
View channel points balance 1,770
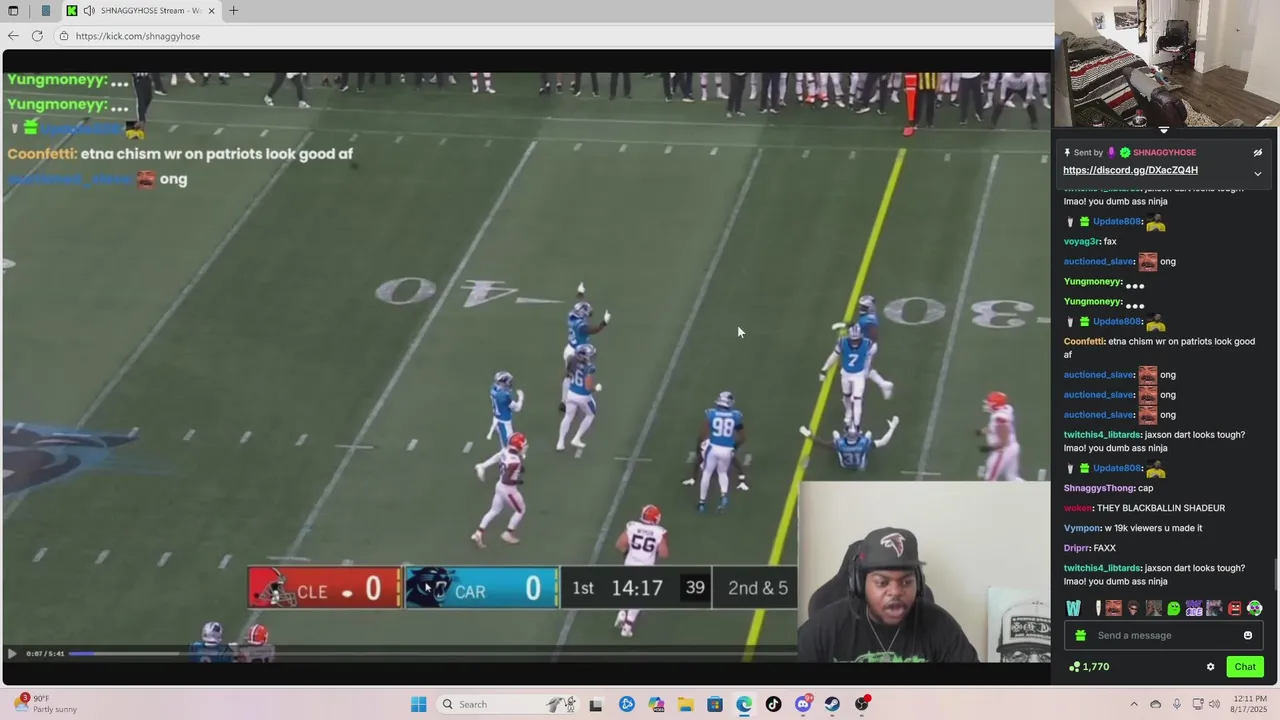click(1089, 667)
